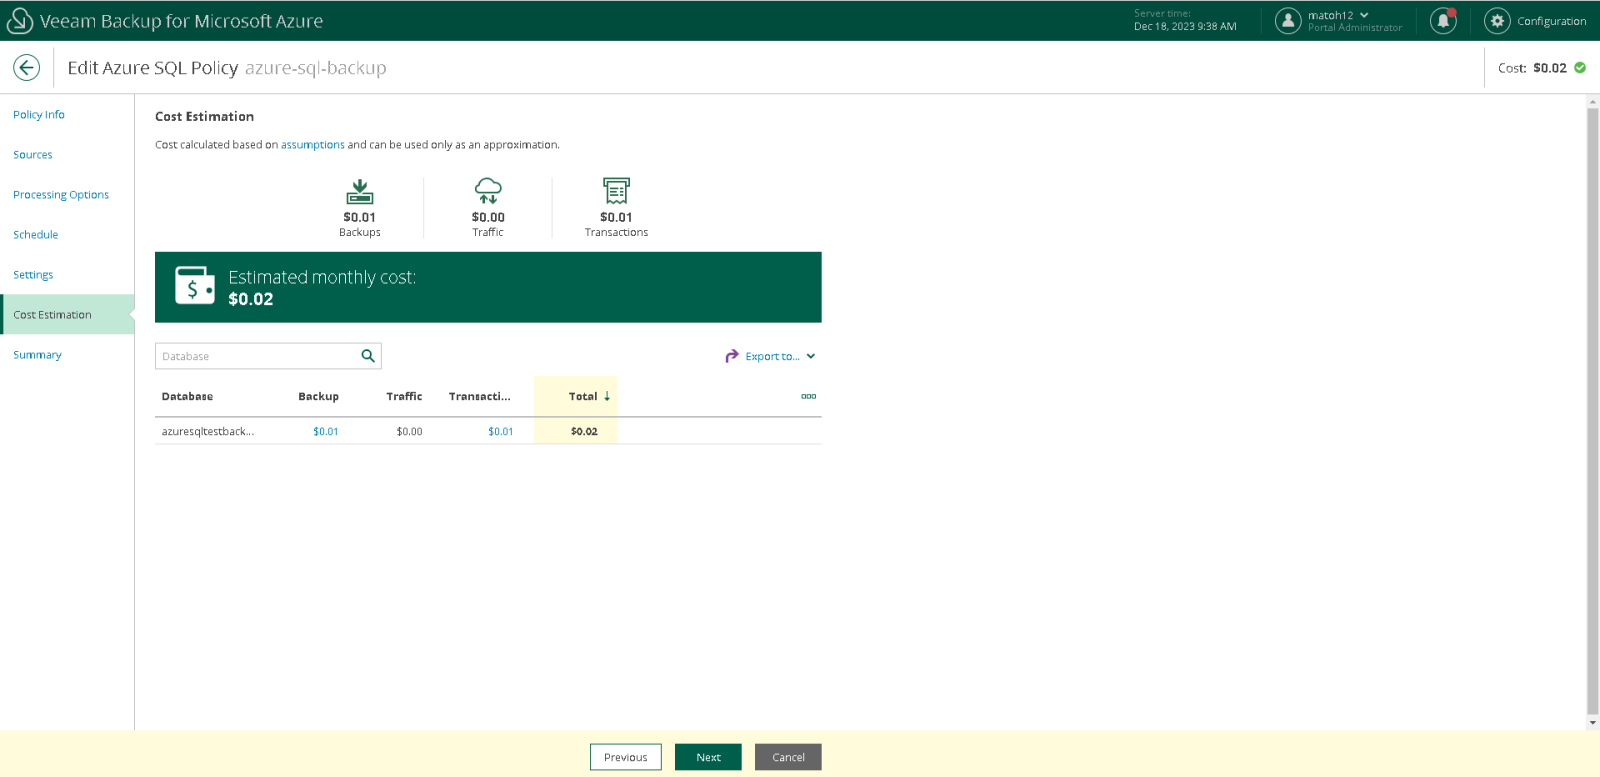Click the Backups cost icon
Image resolution: width=1600 pixels, height=777 pixels.
[360, 191]
